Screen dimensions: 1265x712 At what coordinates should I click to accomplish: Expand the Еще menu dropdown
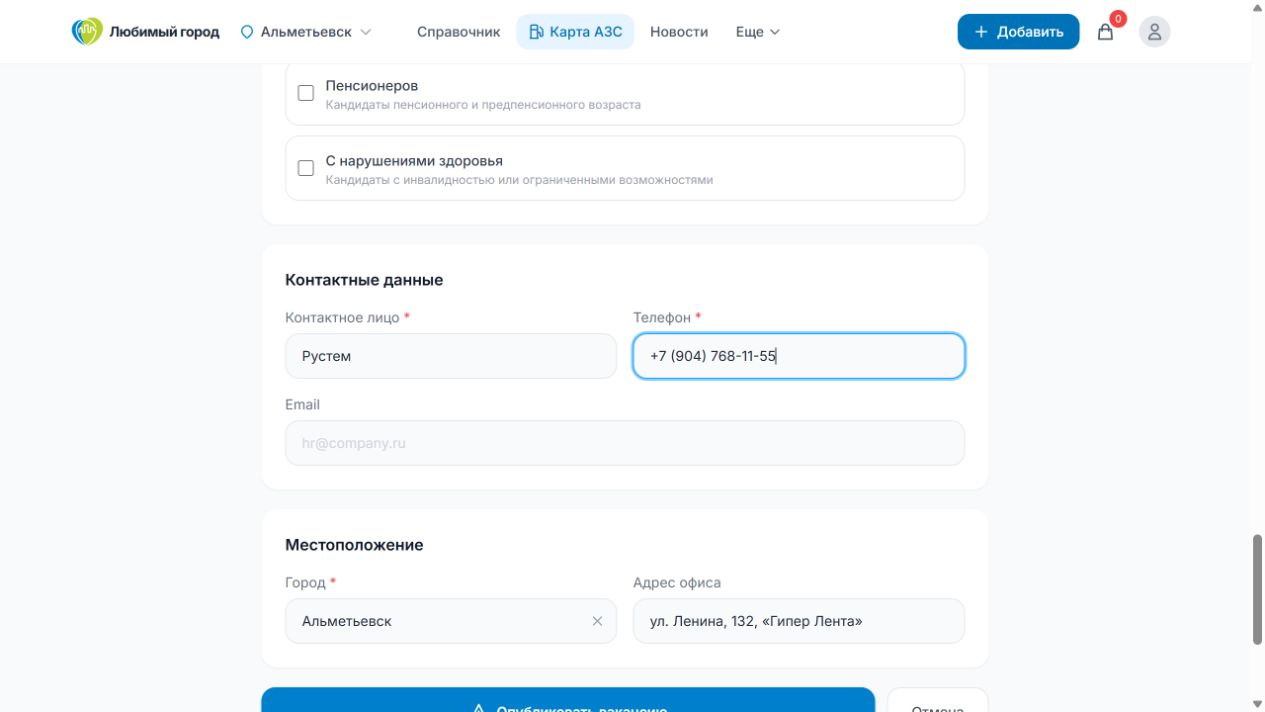coord(757,32)
